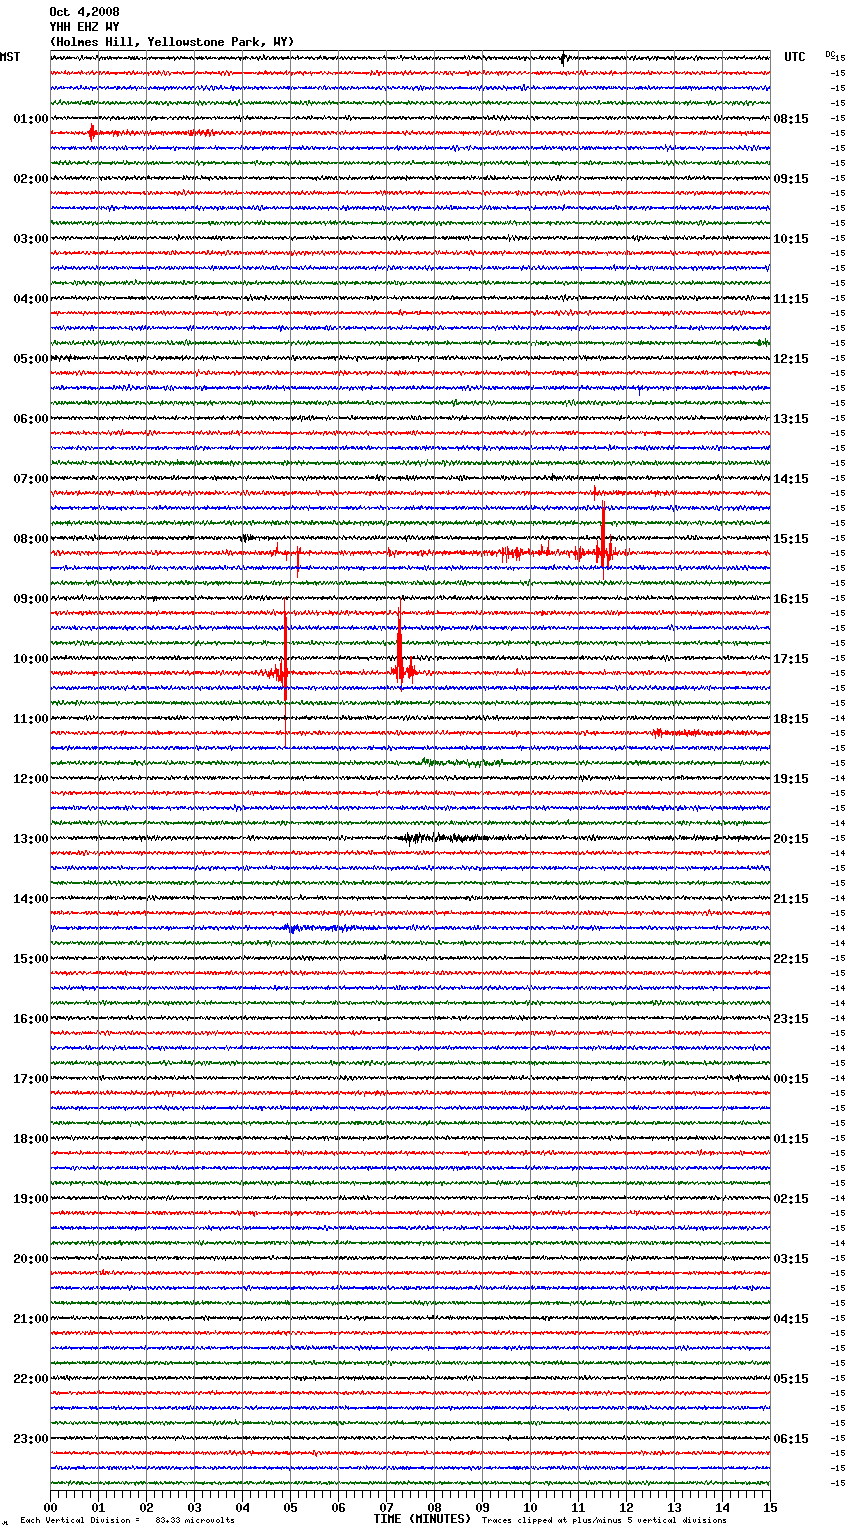Click the UTC column header
This screenshot has height=1534, width=850.
(x=795, y=57)
